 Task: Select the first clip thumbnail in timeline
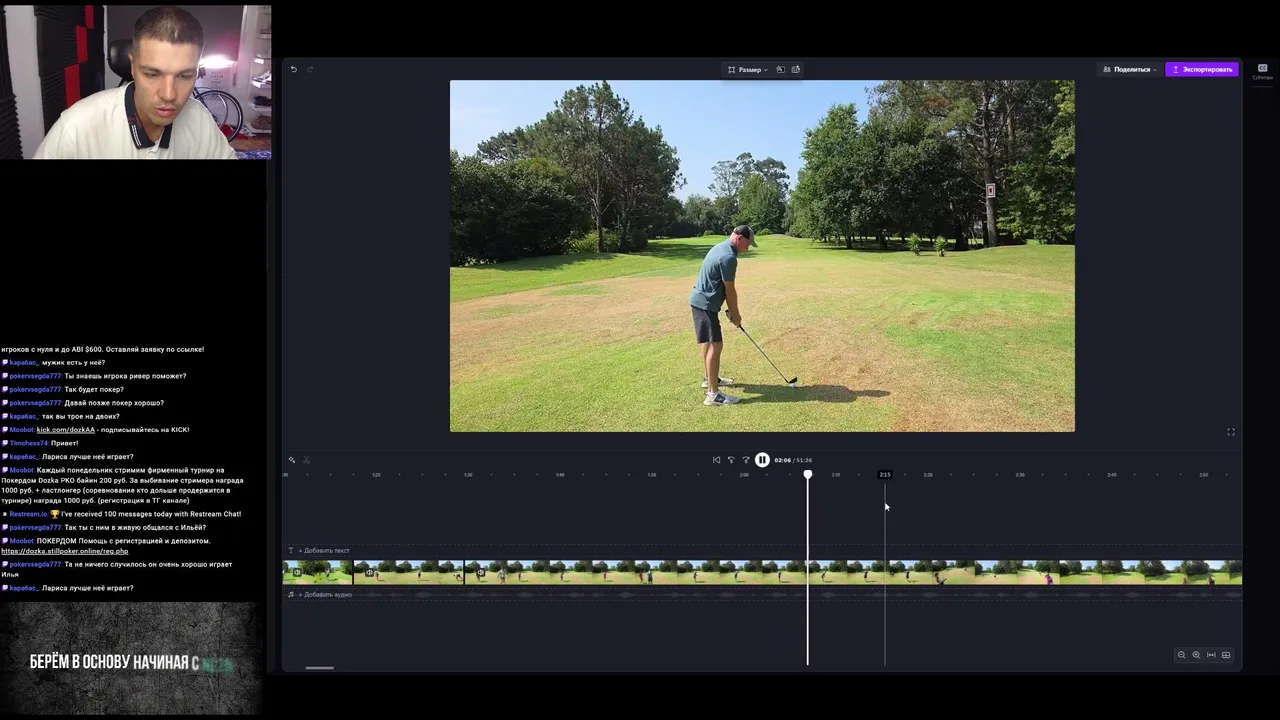(317, 573)
